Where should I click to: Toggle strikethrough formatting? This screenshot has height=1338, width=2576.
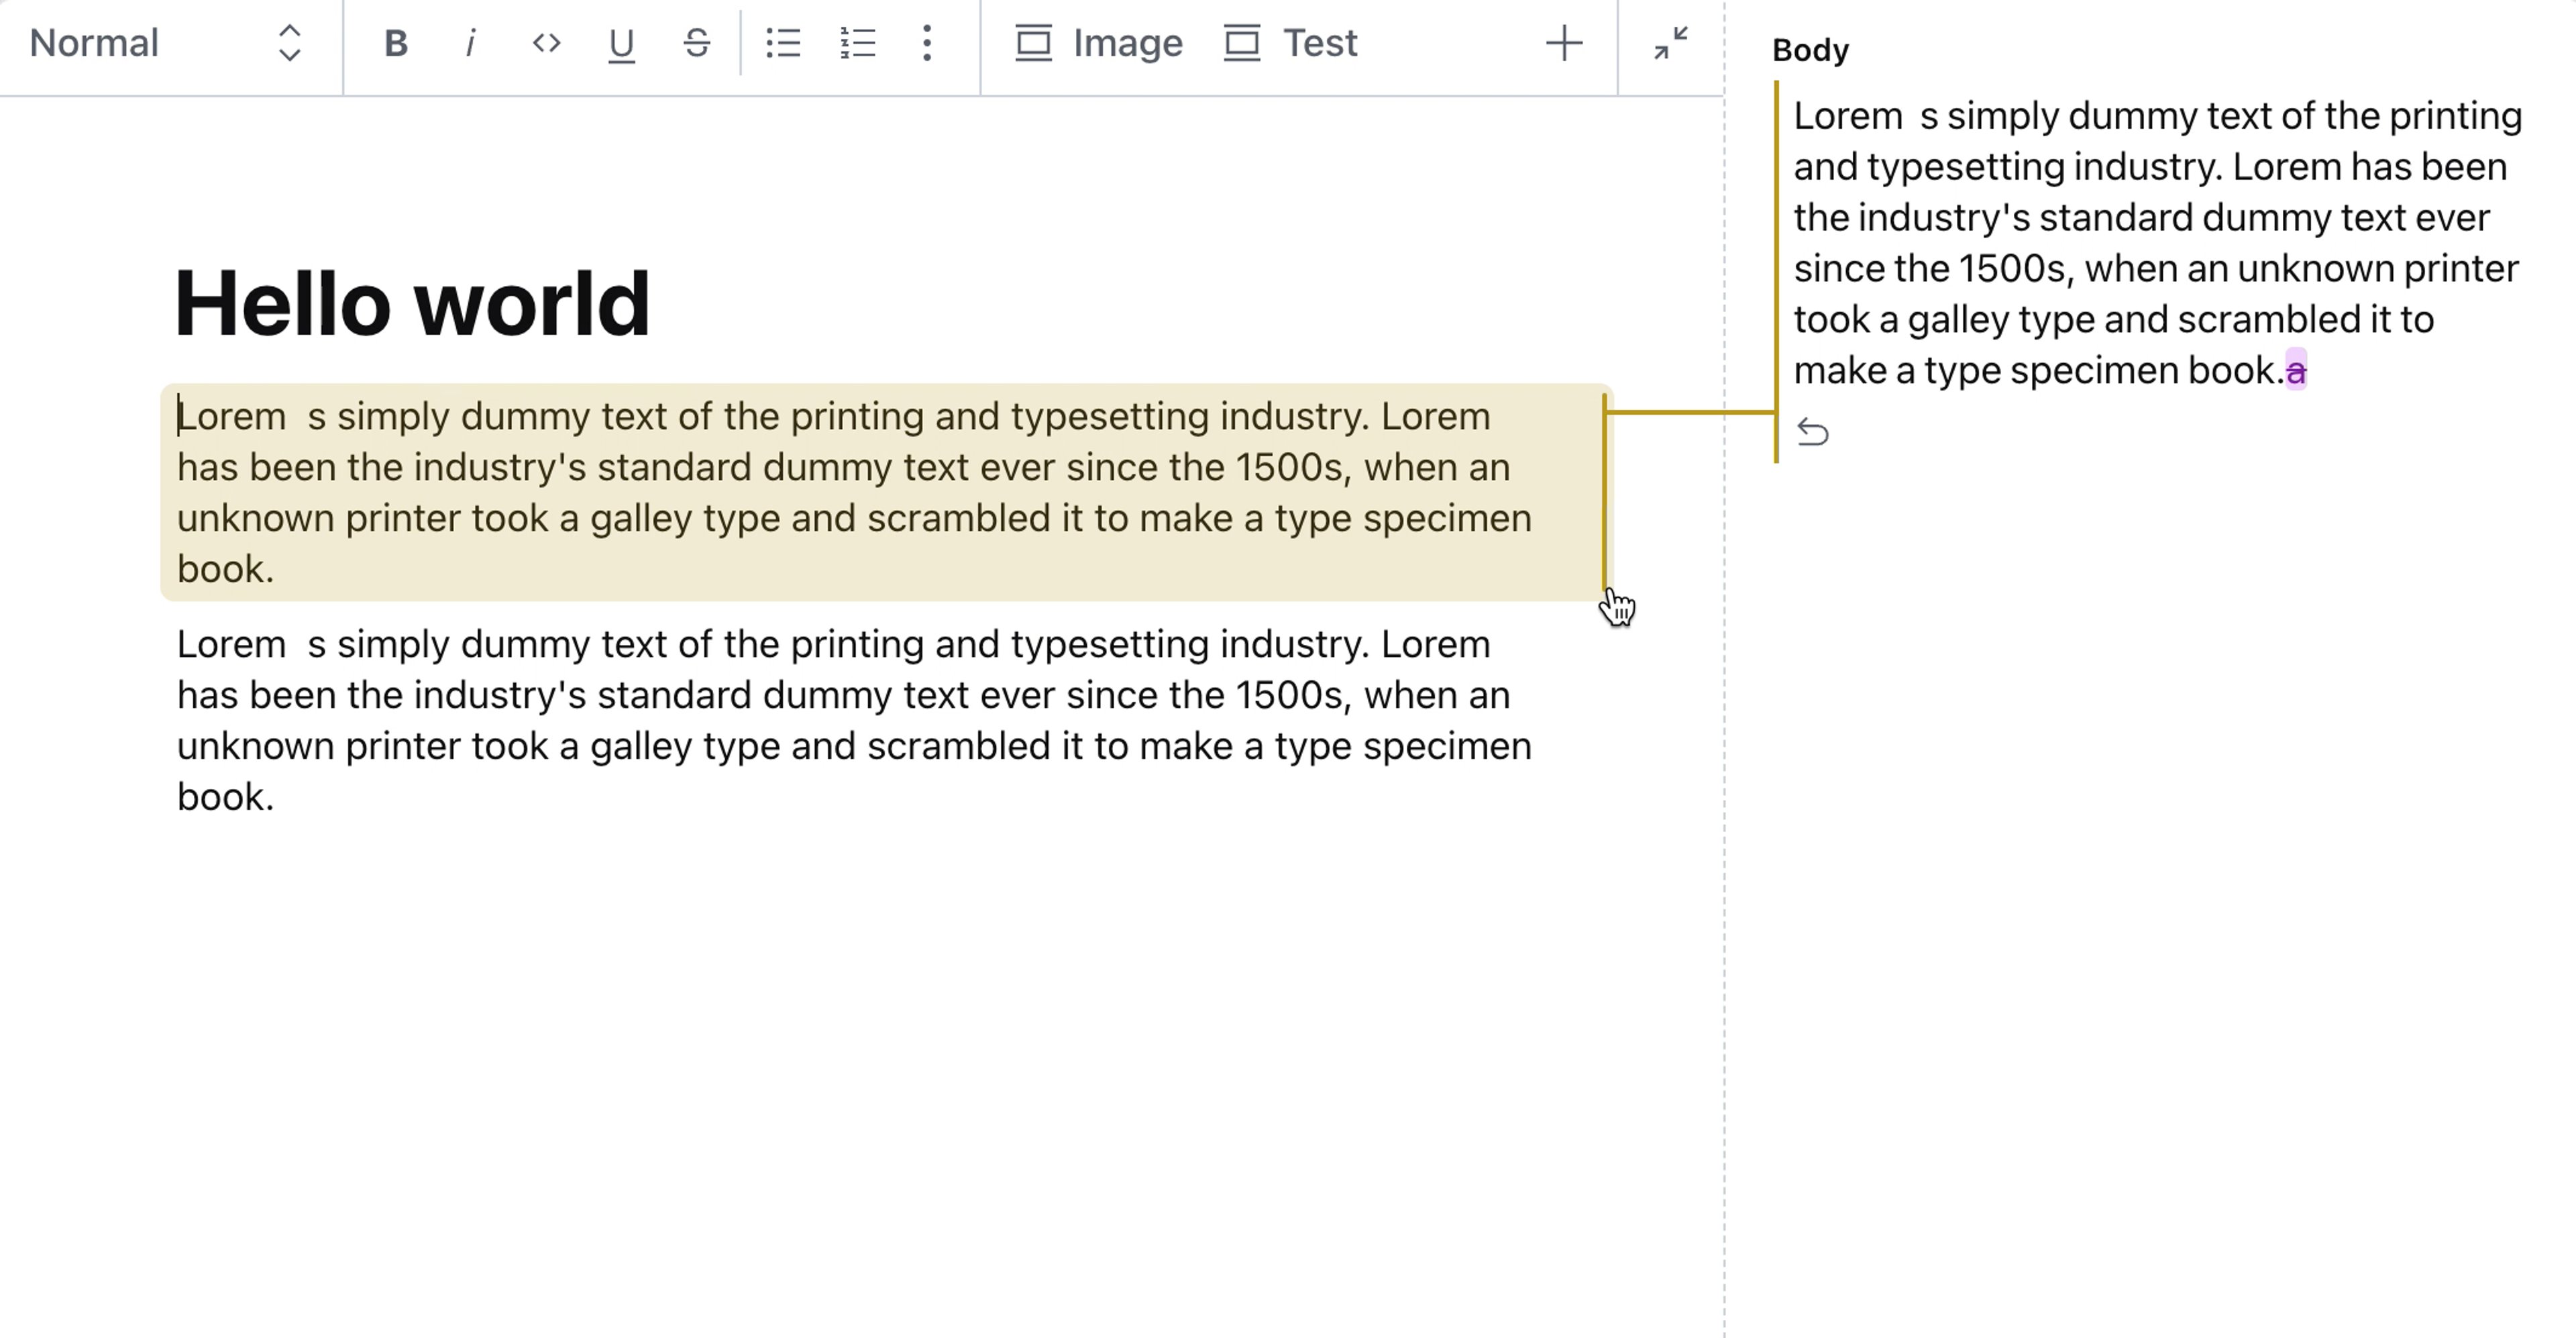click(x=697, y=44)
